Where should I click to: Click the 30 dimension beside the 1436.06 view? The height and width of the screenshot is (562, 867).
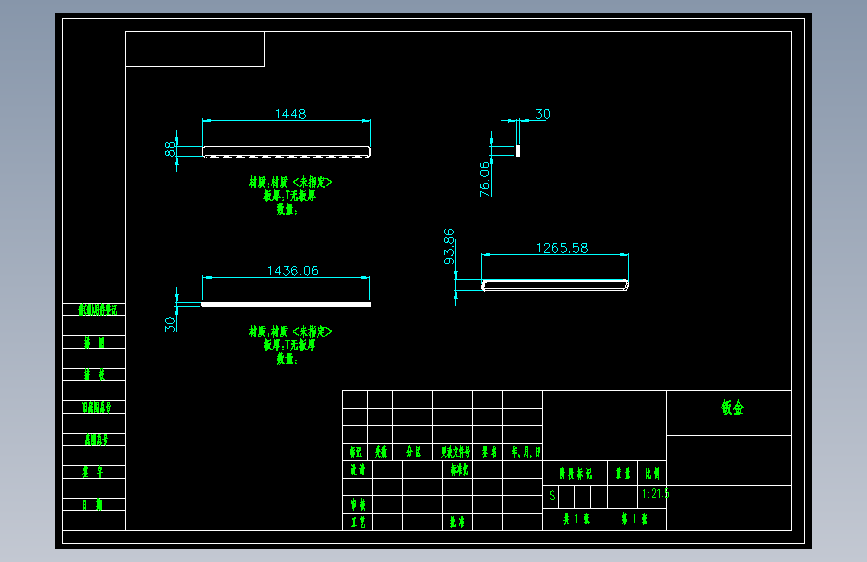tap(170, 324)
